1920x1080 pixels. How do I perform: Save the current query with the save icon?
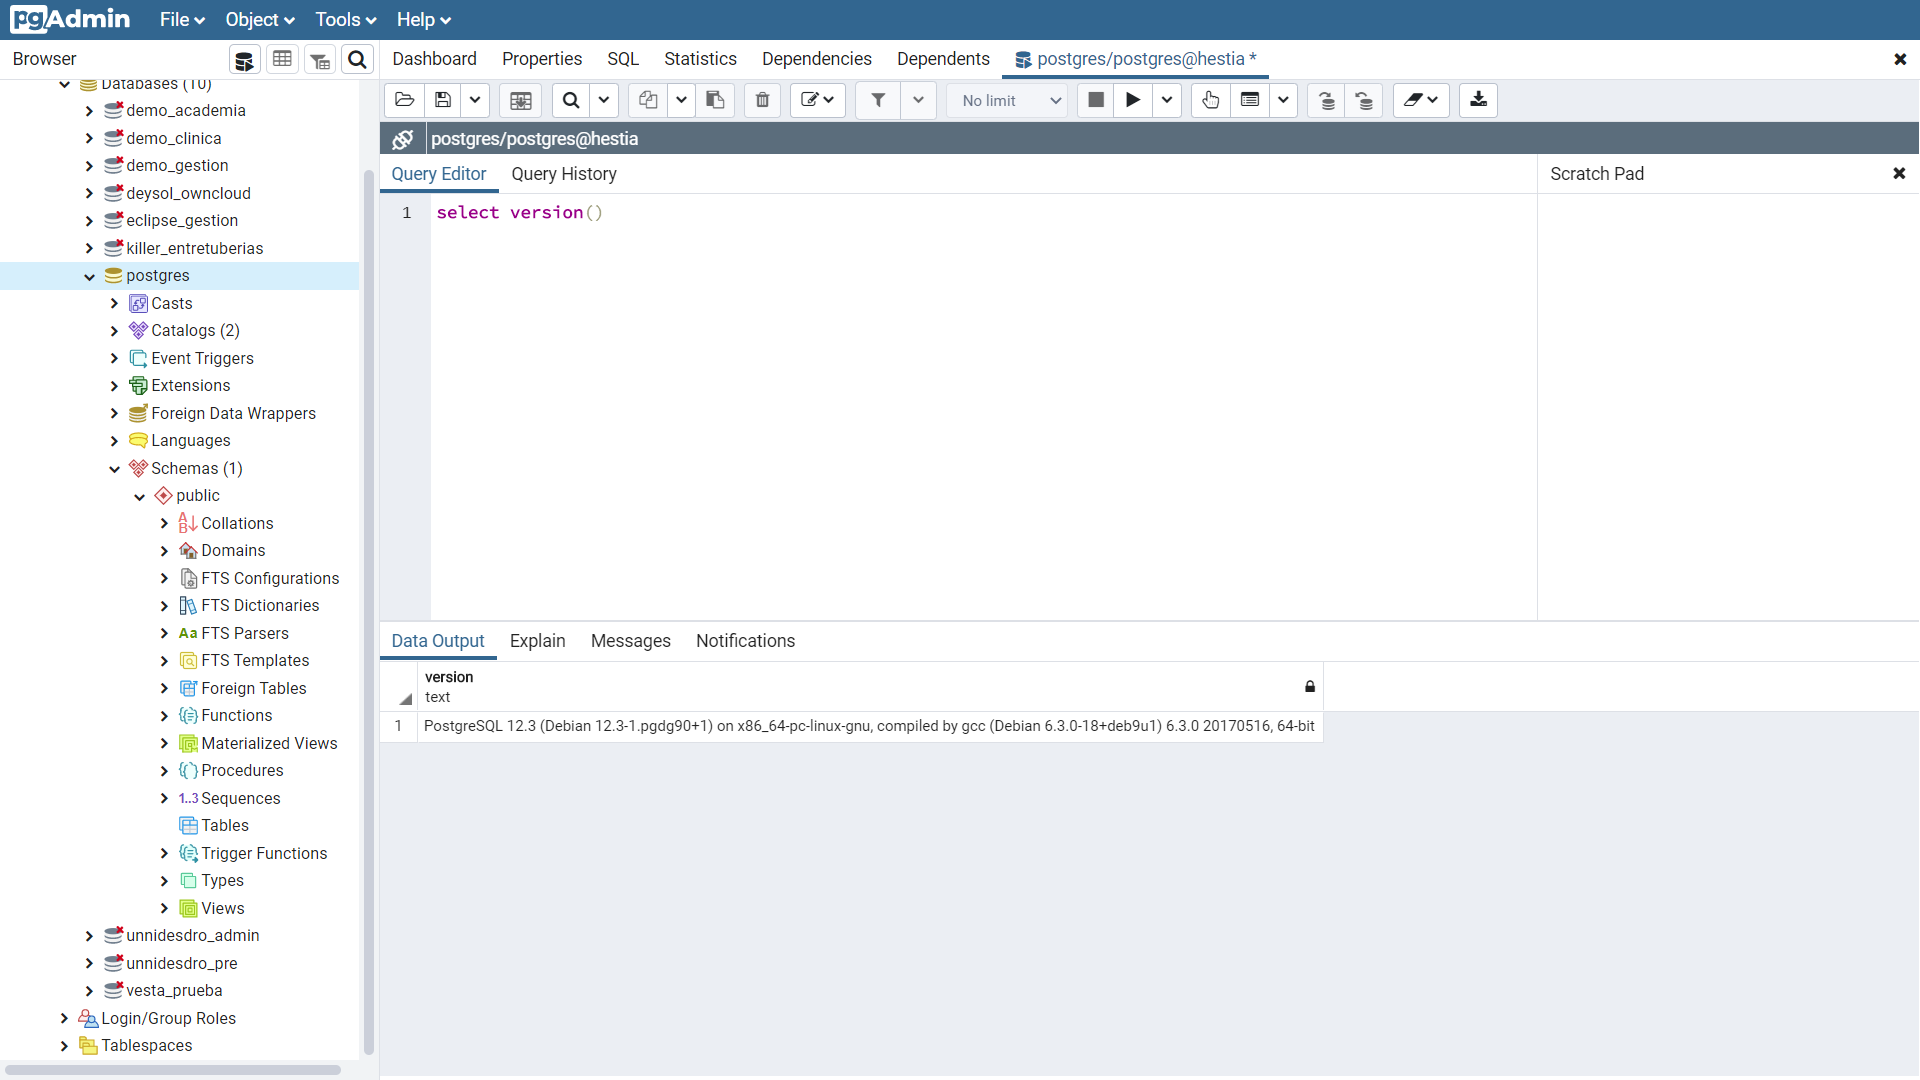pos(442,100)
